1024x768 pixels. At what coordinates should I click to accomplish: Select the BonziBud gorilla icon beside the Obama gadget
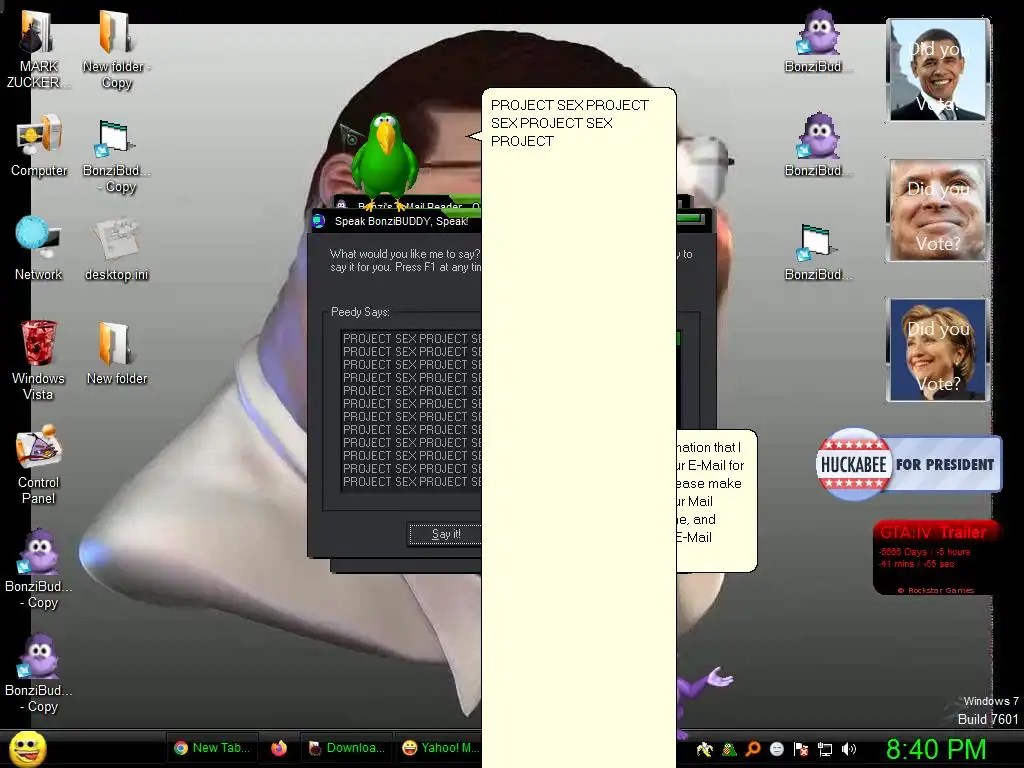(818, 40)
